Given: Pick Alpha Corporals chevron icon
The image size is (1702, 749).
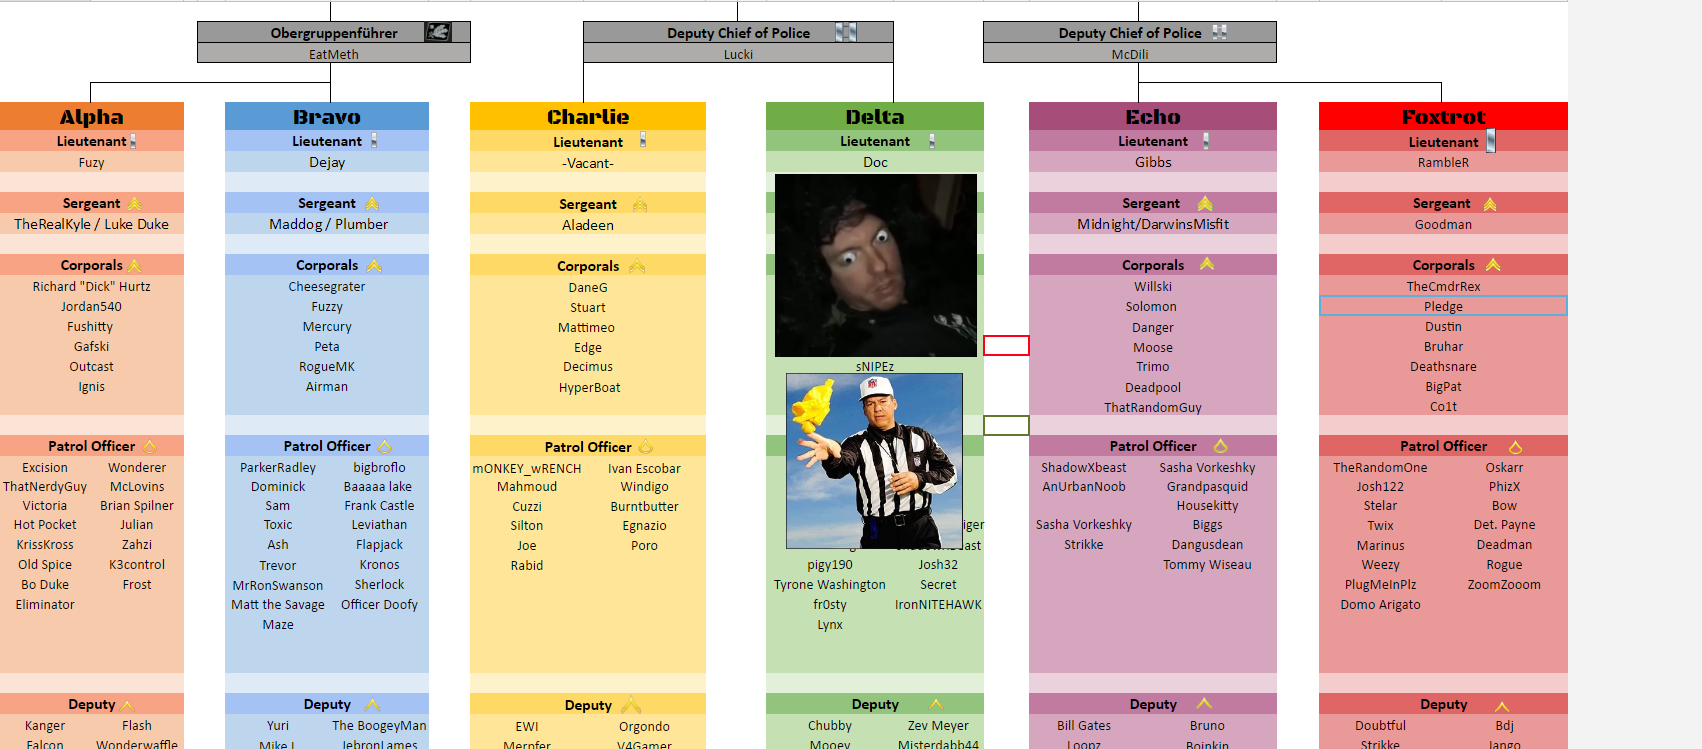Looking at the screenshot, I should (135, 266).
